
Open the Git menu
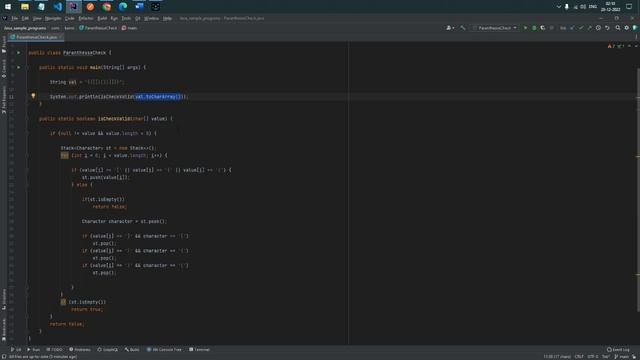pyautogui.click(x=138, y=18)
